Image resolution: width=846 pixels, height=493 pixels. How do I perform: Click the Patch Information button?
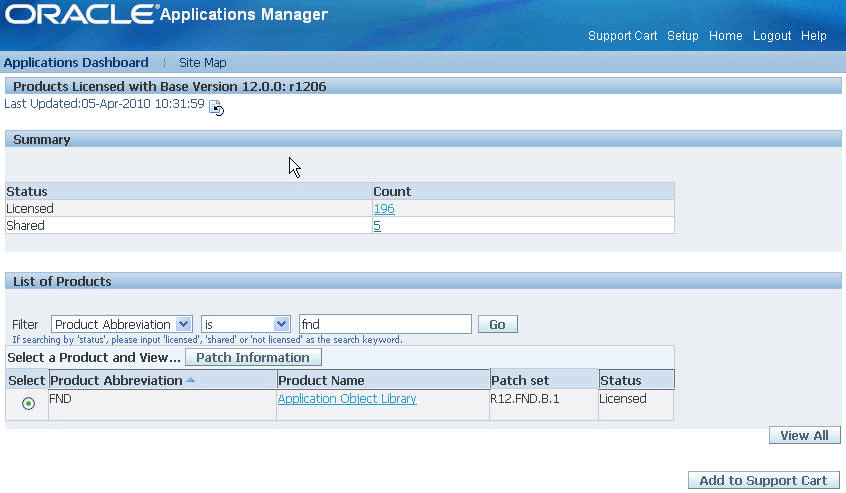point(253,357)
